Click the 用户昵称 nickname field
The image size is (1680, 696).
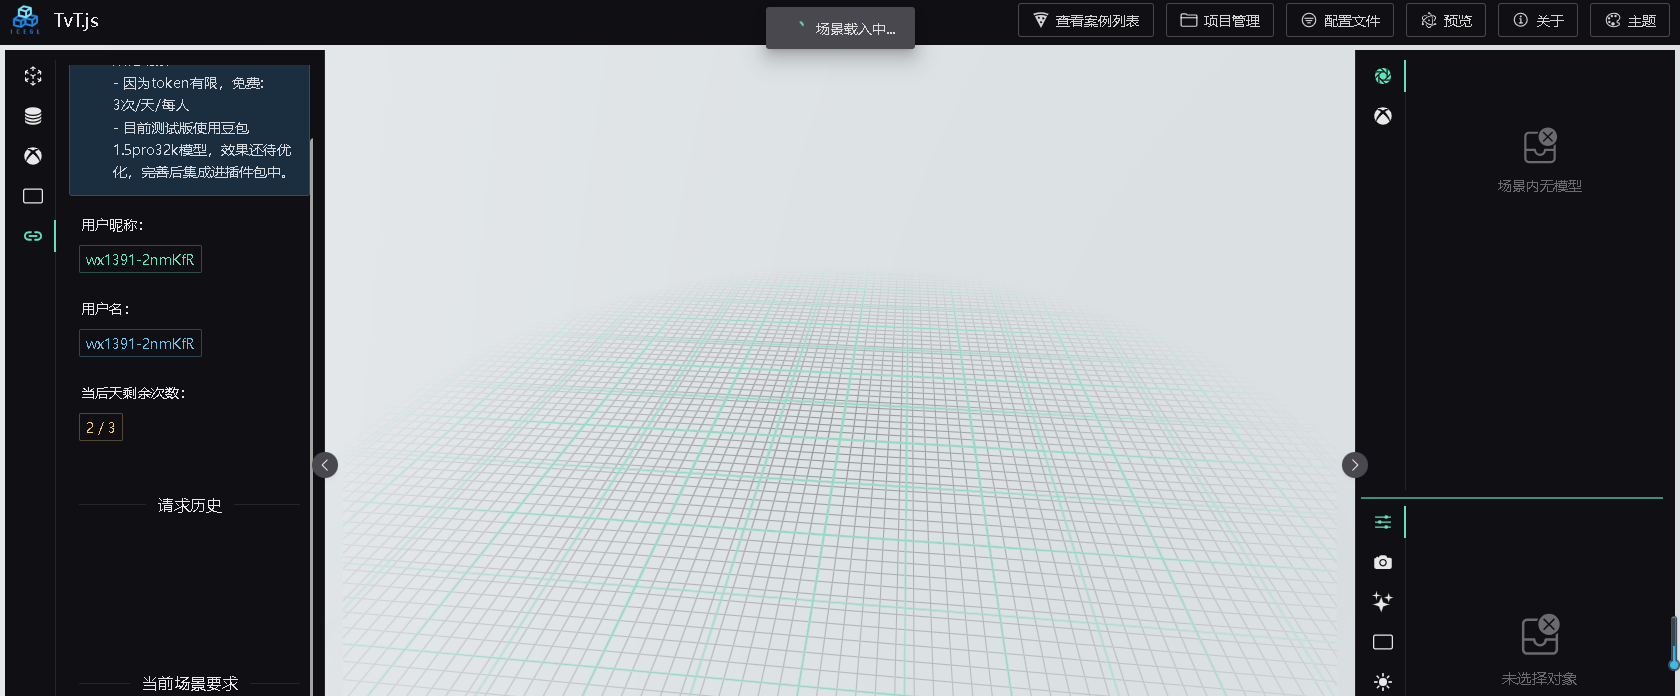tap(140, 260)
